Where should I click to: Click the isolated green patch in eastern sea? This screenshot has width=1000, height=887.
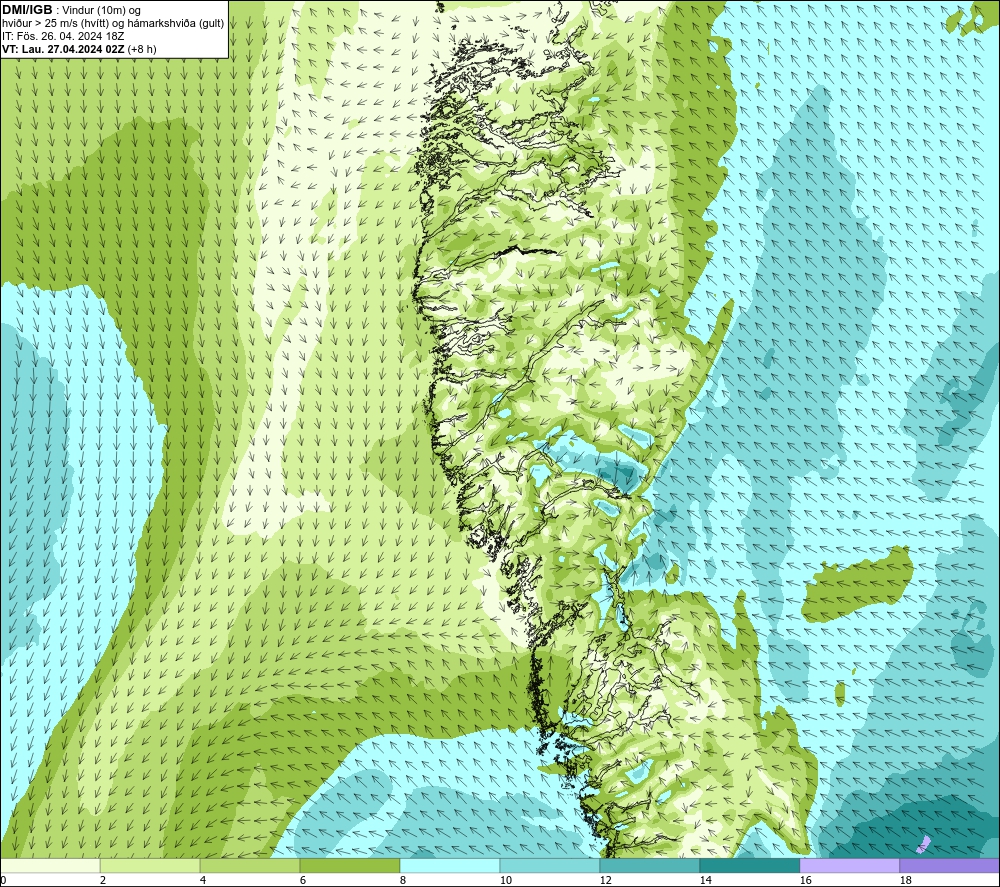[x=858, y=585]
